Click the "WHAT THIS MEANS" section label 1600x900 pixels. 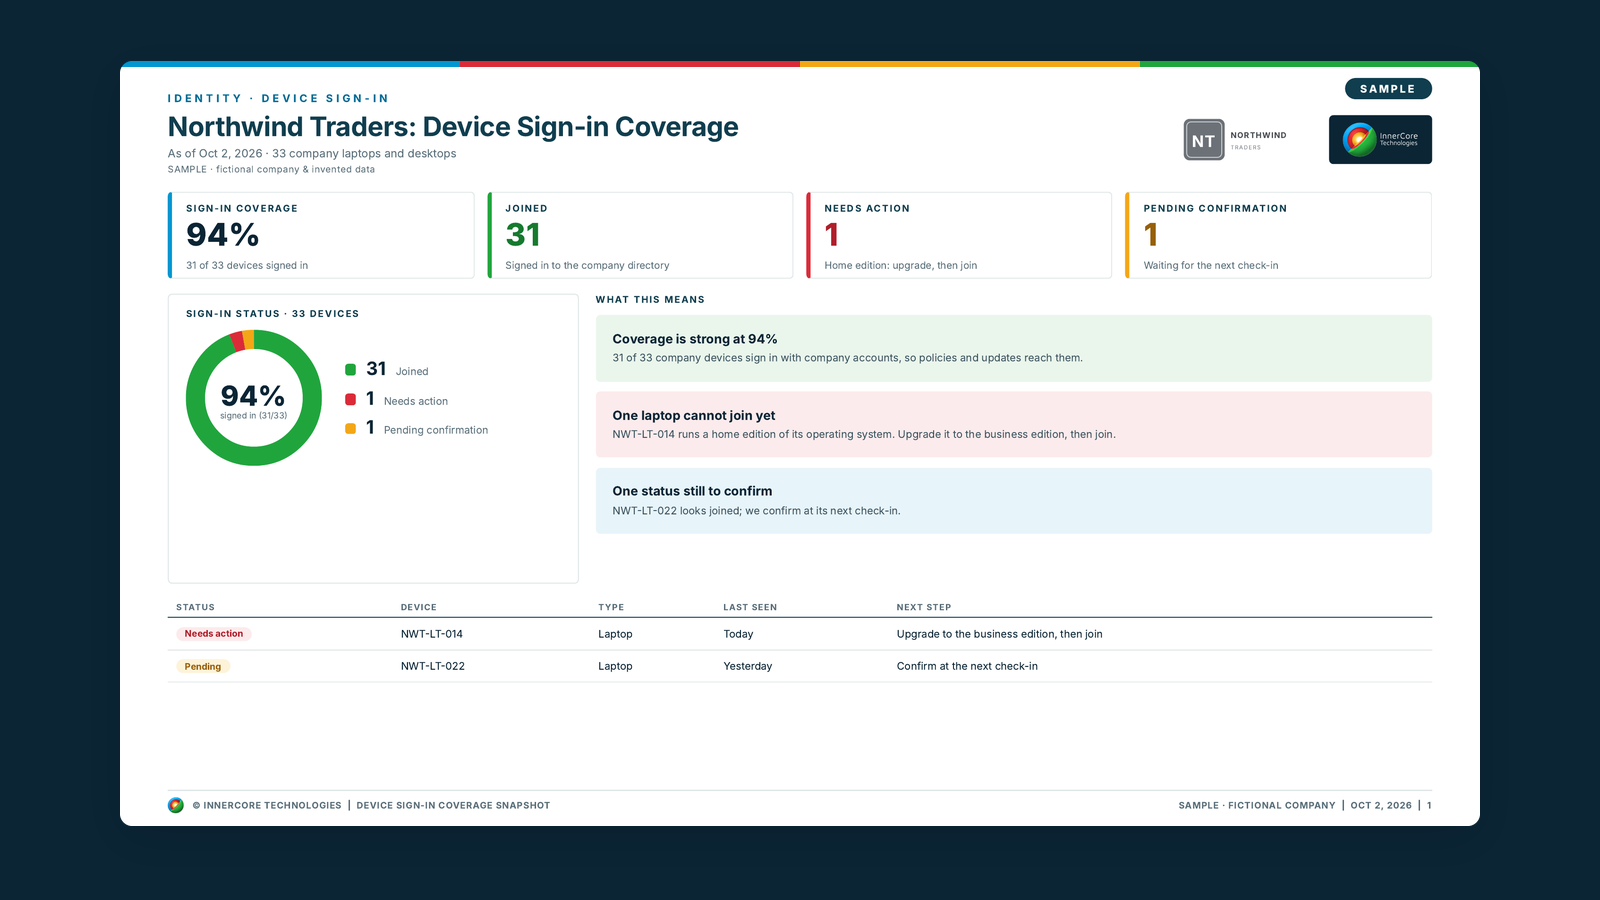tap(650, 299)
